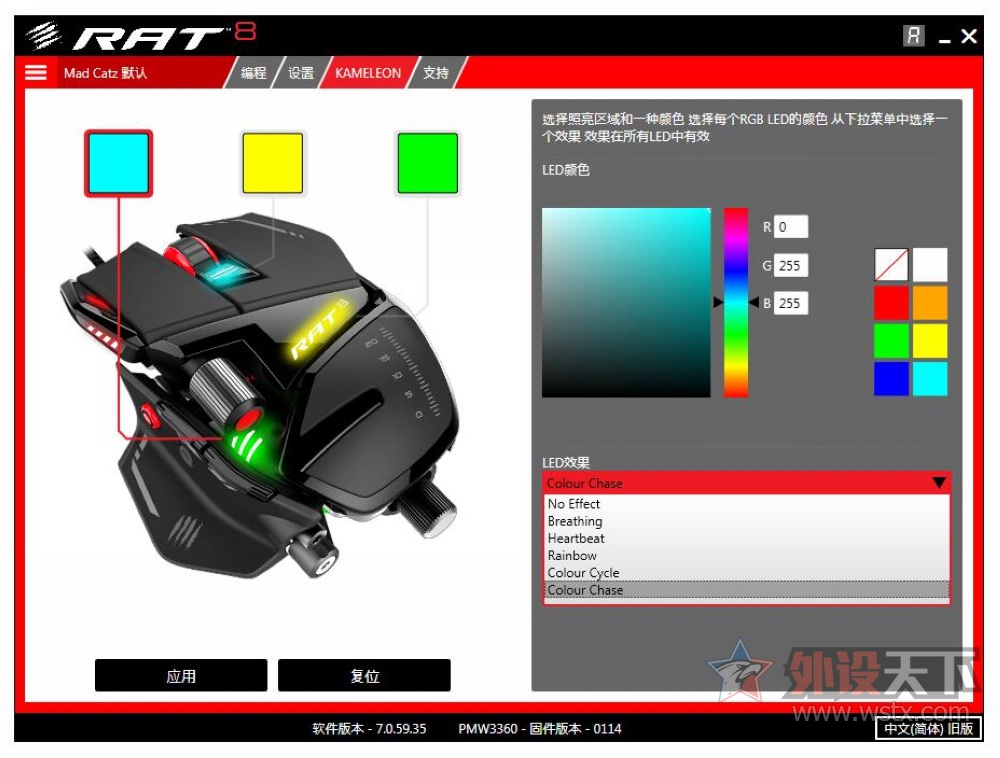Image resolution: width=1000 pixels, height=758 pixels.
Task: Select Rainbow from the effect list
Action: tap(572, 555)
